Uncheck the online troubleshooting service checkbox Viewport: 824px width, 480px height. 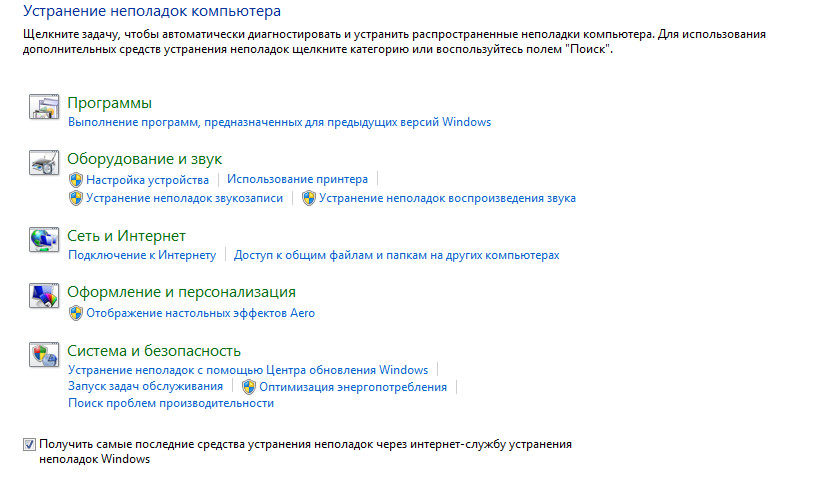pyautogui.click(x=29, y=445)
